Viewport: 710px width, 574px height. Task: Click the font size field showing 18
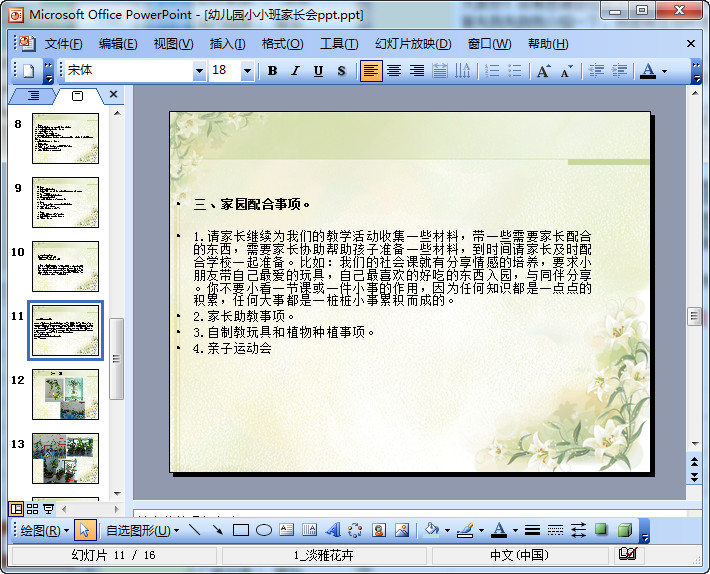[x=225, y=71]
